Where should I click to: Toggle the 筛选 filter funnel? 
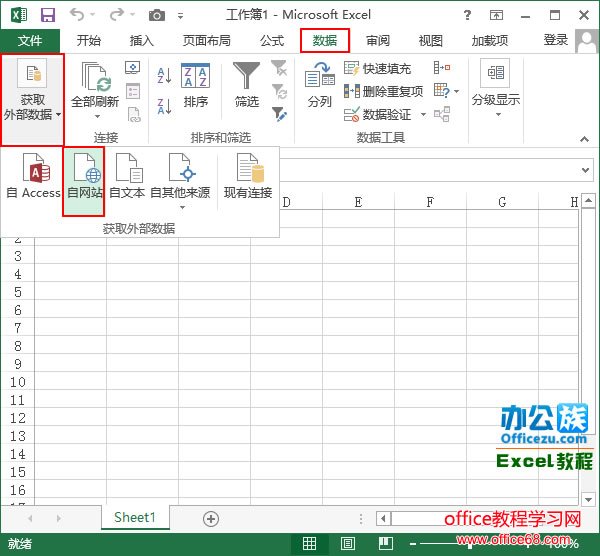pyautogui.click(x=246, y=86)
